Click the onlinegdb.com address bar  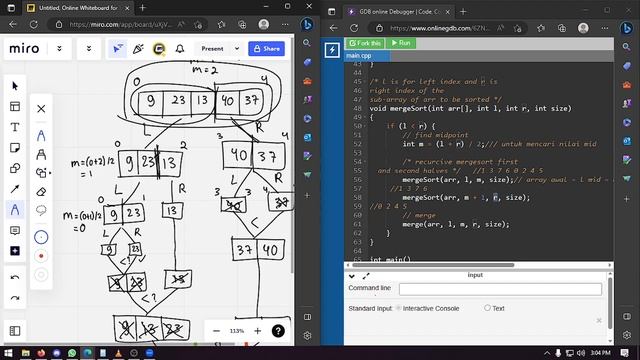click(439, 28)
